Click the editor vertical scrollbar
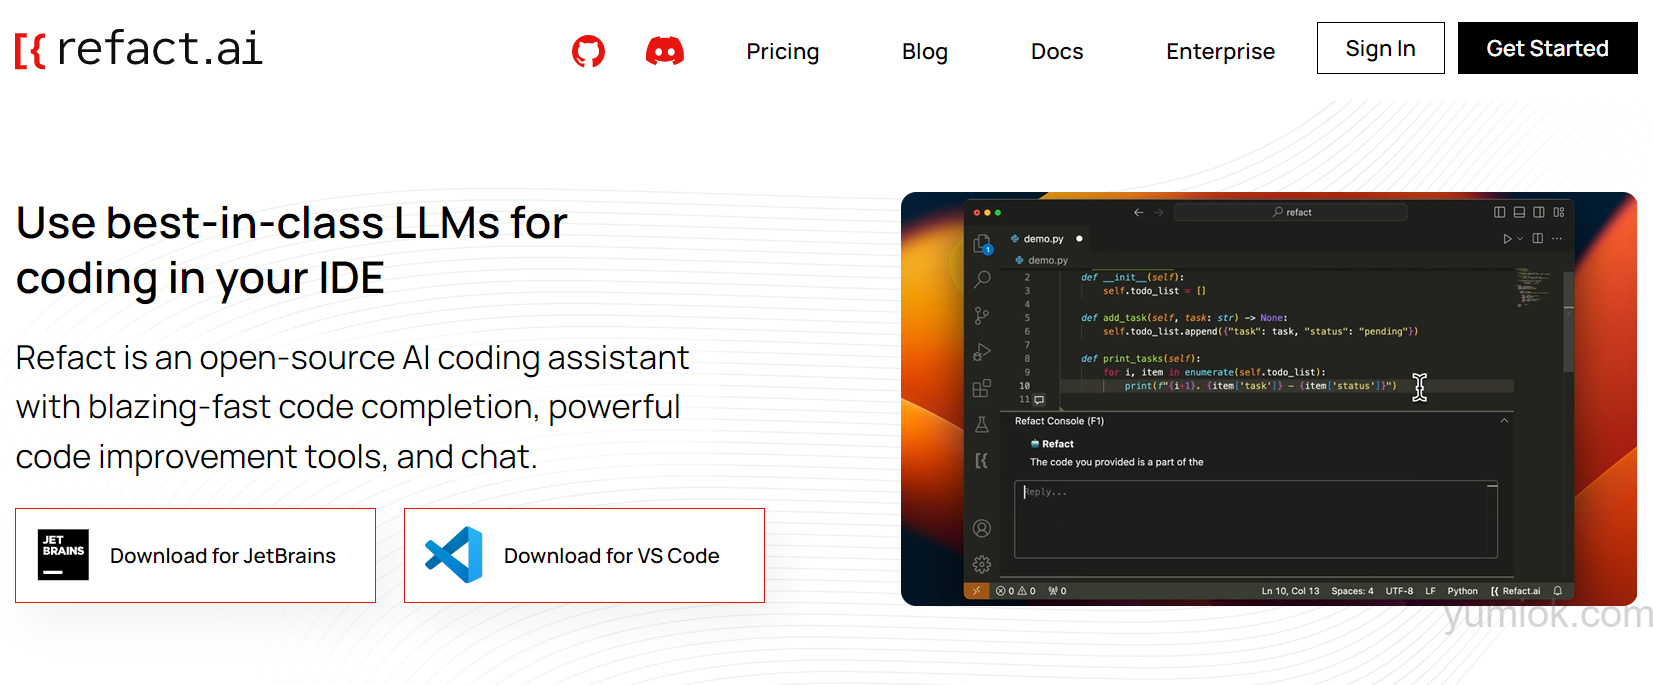 1569,322
